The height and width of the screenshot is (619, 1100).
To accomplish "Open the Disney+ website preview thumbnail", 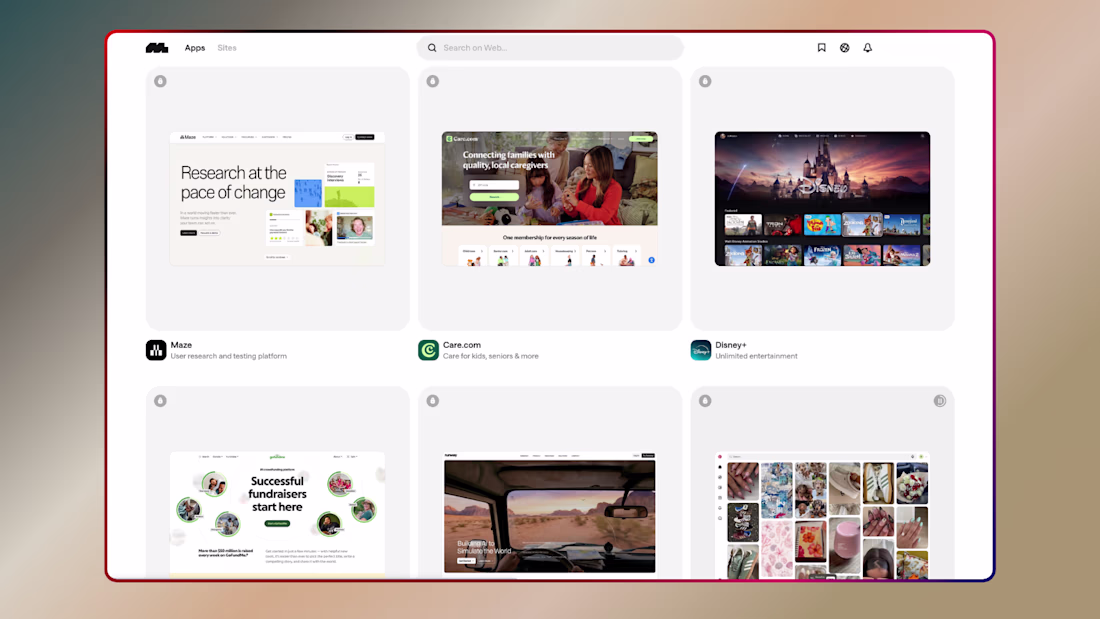I will [x=822, y=199].
